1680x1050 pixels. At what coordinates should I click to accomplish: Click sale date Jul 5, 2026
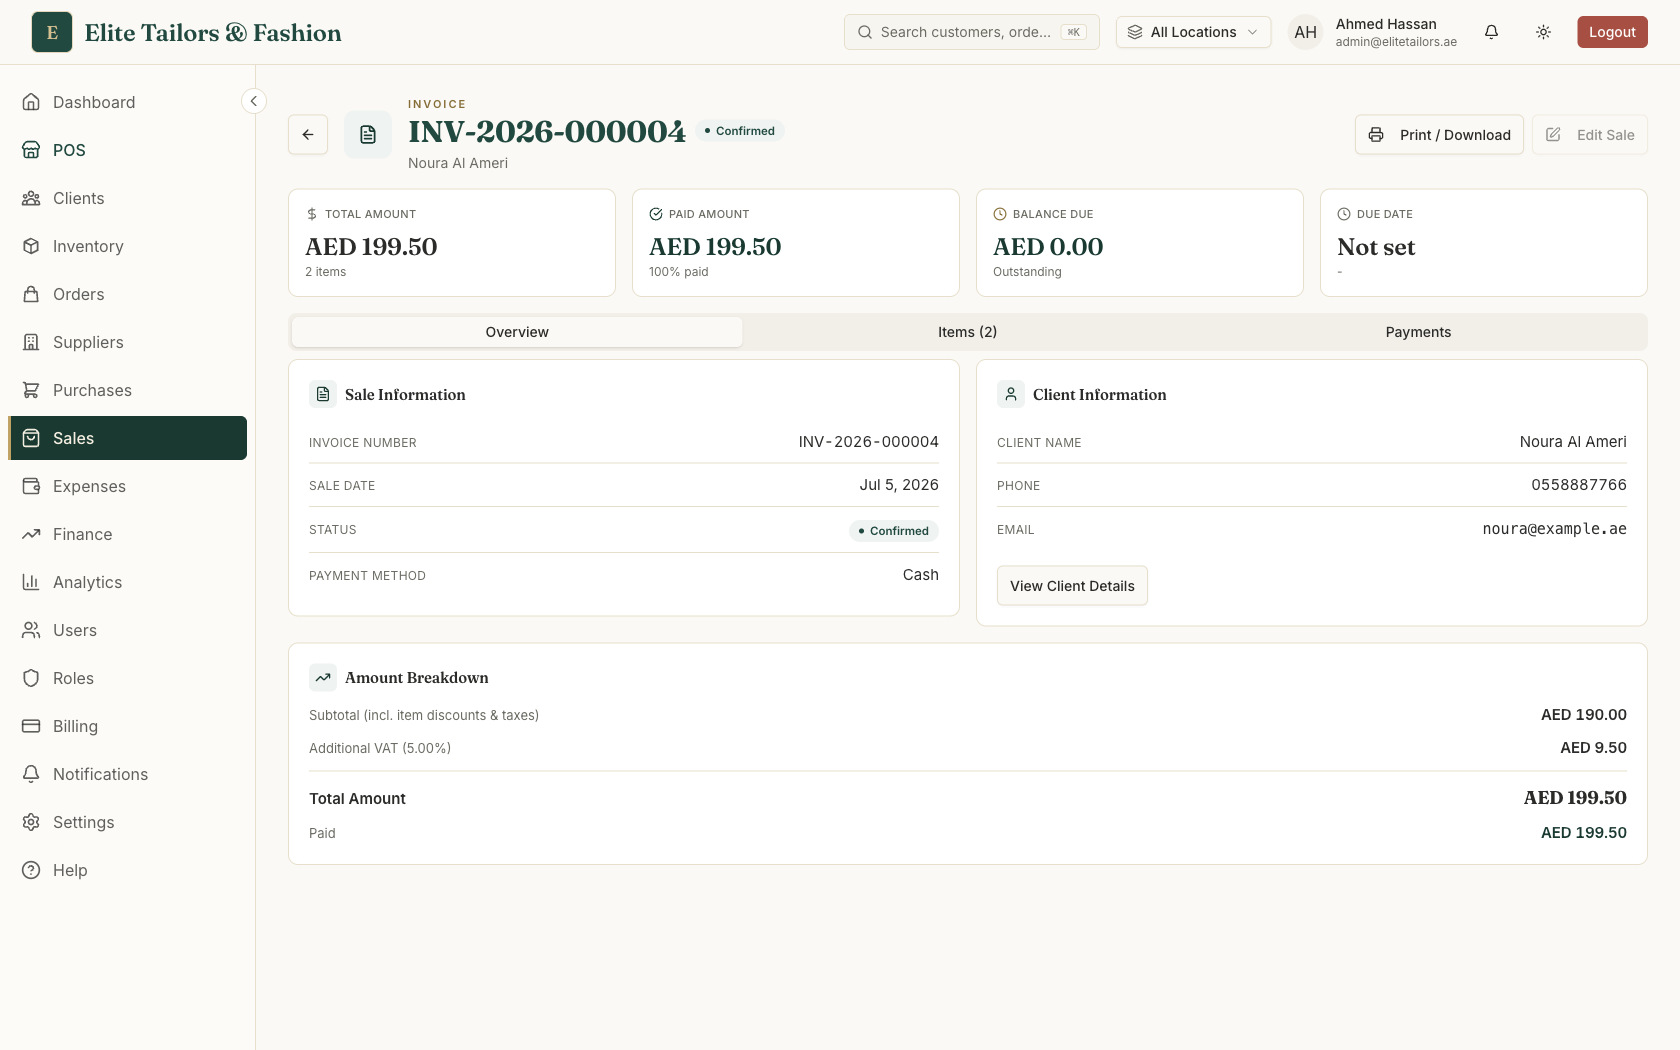pos(899,485)
